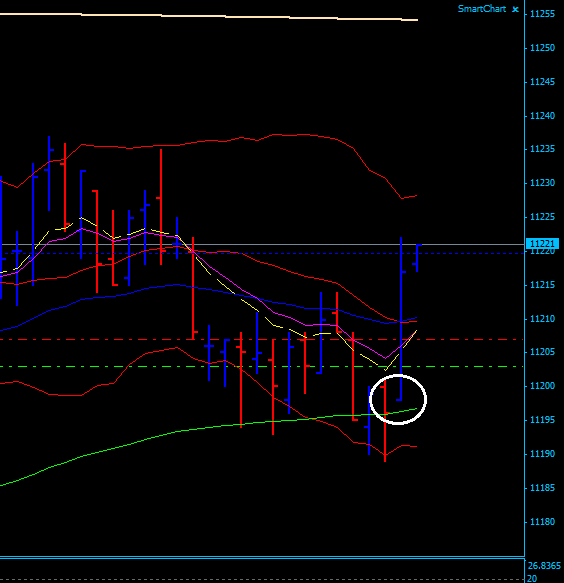
Task: Select the red dash-dot horizontal level line
Action: 262,339
